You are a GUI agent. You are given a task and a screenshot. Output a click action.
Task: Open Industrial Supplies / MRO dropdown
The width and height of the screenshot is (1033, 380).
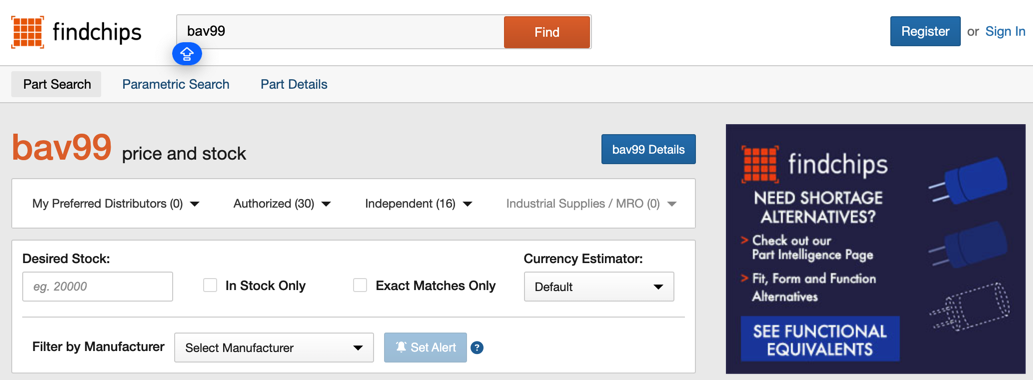point(591,204)
